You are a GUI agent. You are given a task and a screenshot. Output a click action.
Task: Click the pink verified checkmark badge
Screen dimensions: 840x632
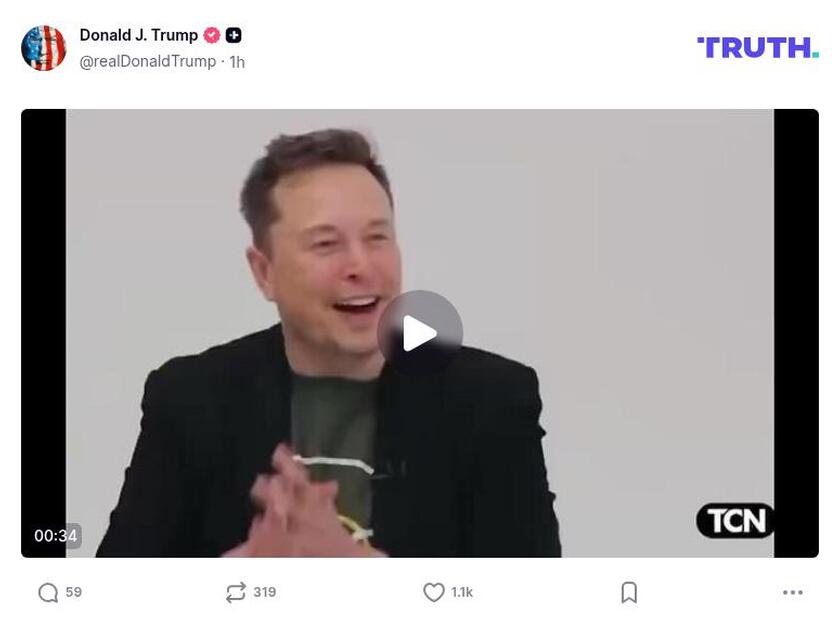pyautogui.click(x=212, y=35)
